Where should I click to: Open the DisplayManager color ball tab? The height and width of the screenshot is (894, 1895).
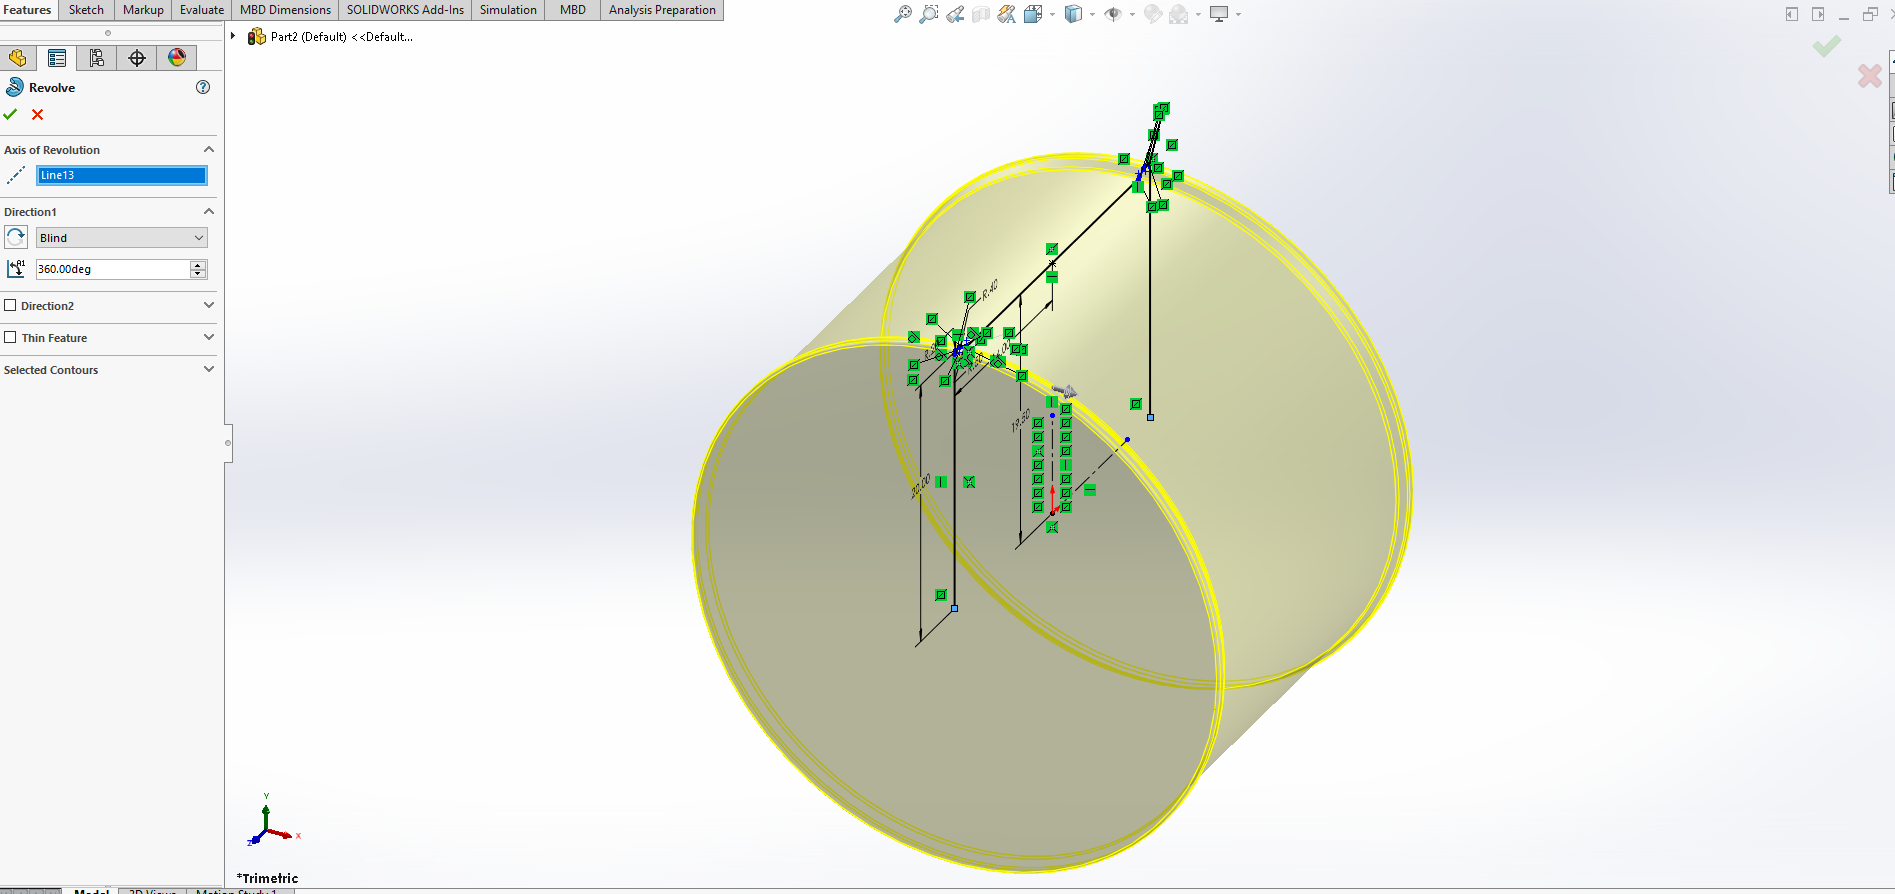point(177,58)
